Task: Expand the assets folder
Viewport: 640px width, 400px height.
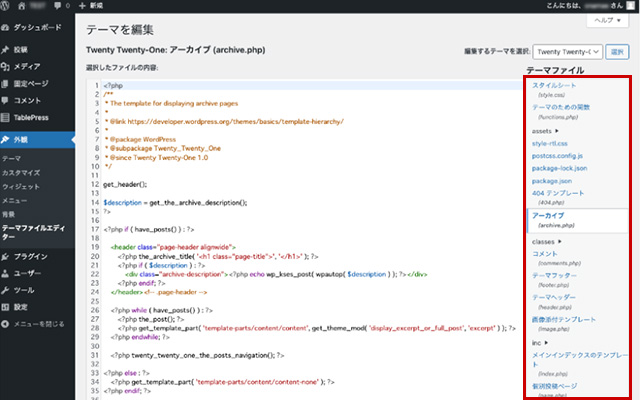Action: [x=545, y=131]
